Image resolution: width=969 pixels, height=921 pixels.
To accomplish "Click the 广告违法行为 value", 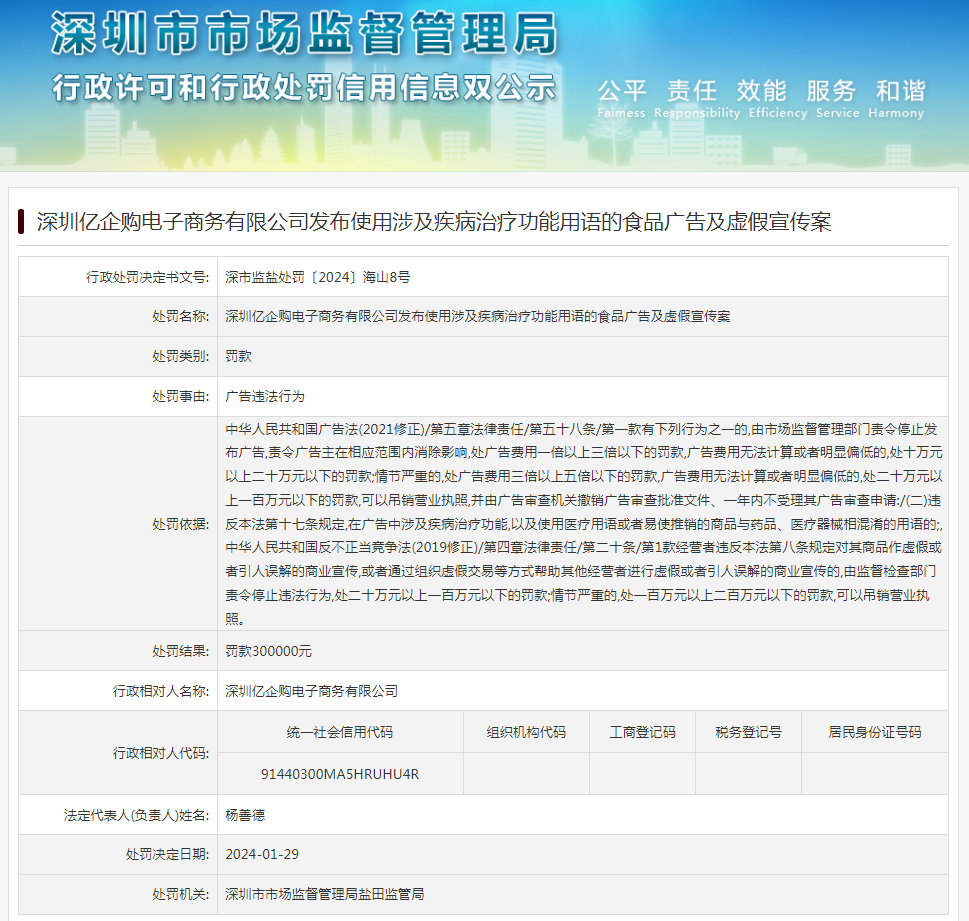I will (265, 396).
